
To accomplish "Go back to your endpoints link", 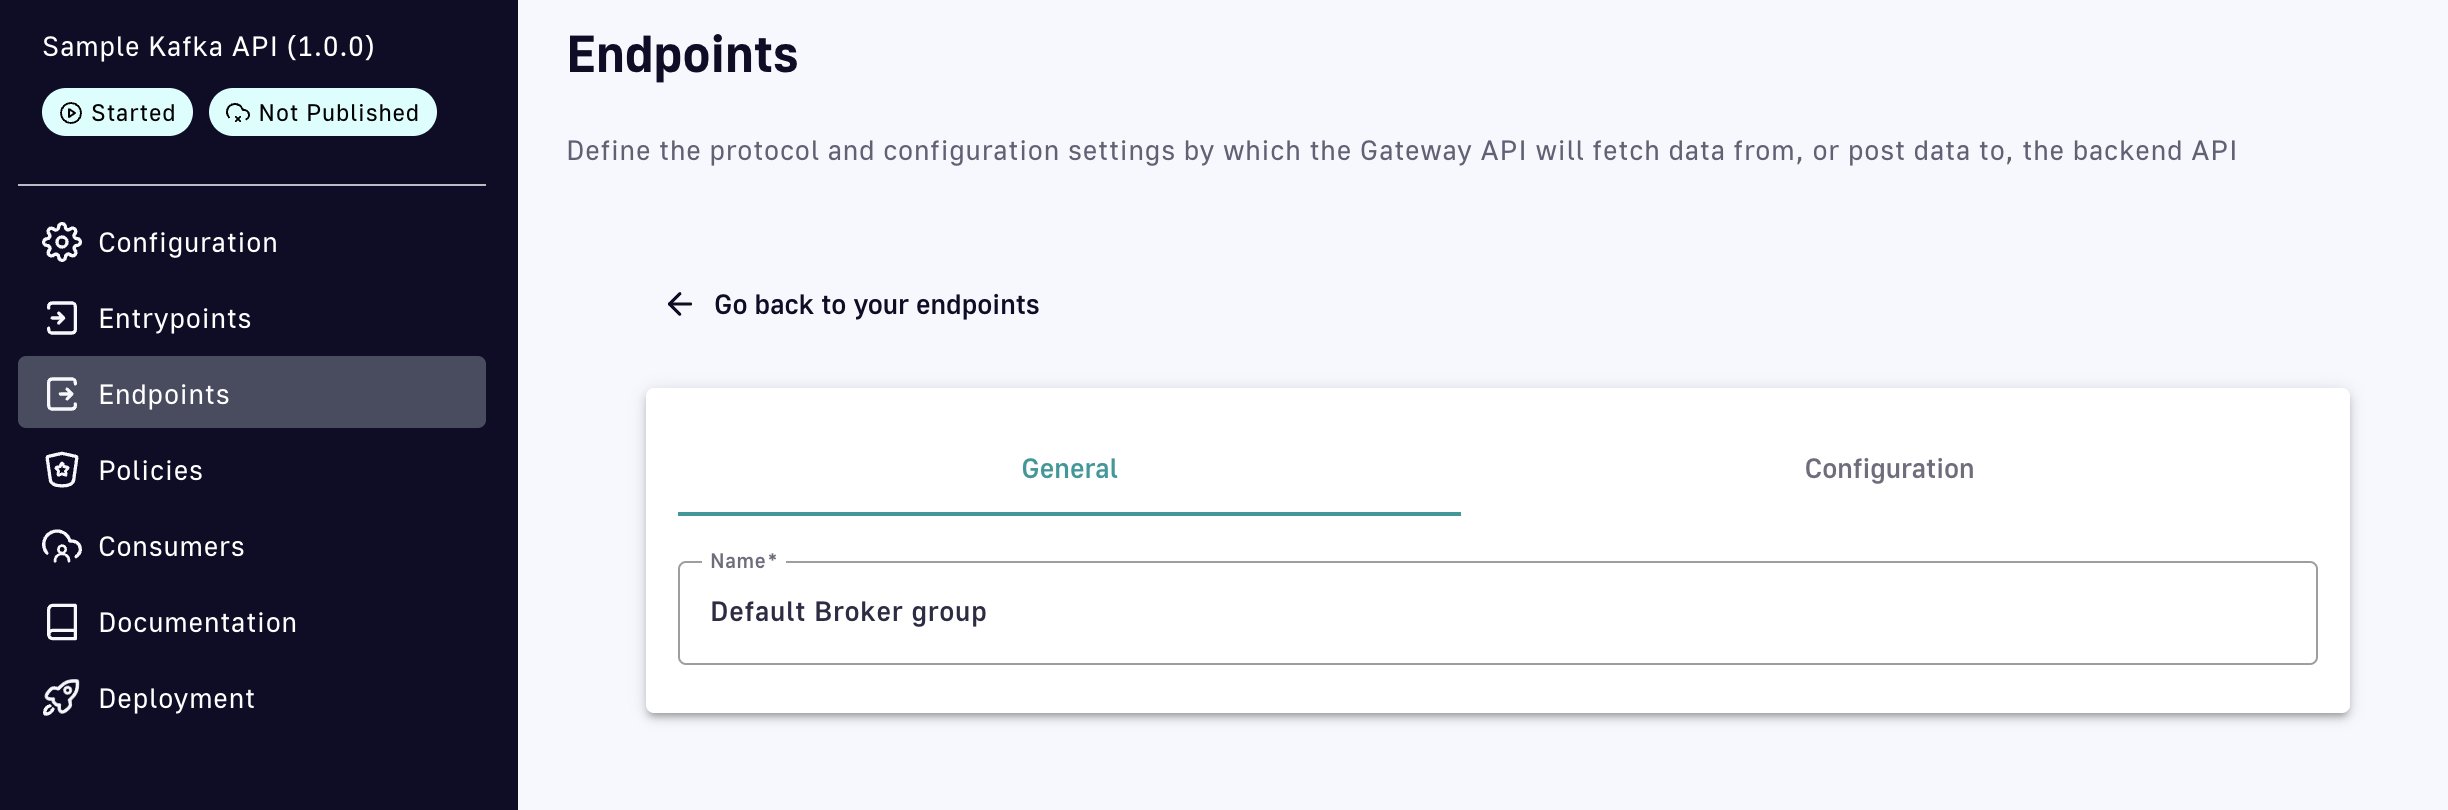I will tap(876, 305).
